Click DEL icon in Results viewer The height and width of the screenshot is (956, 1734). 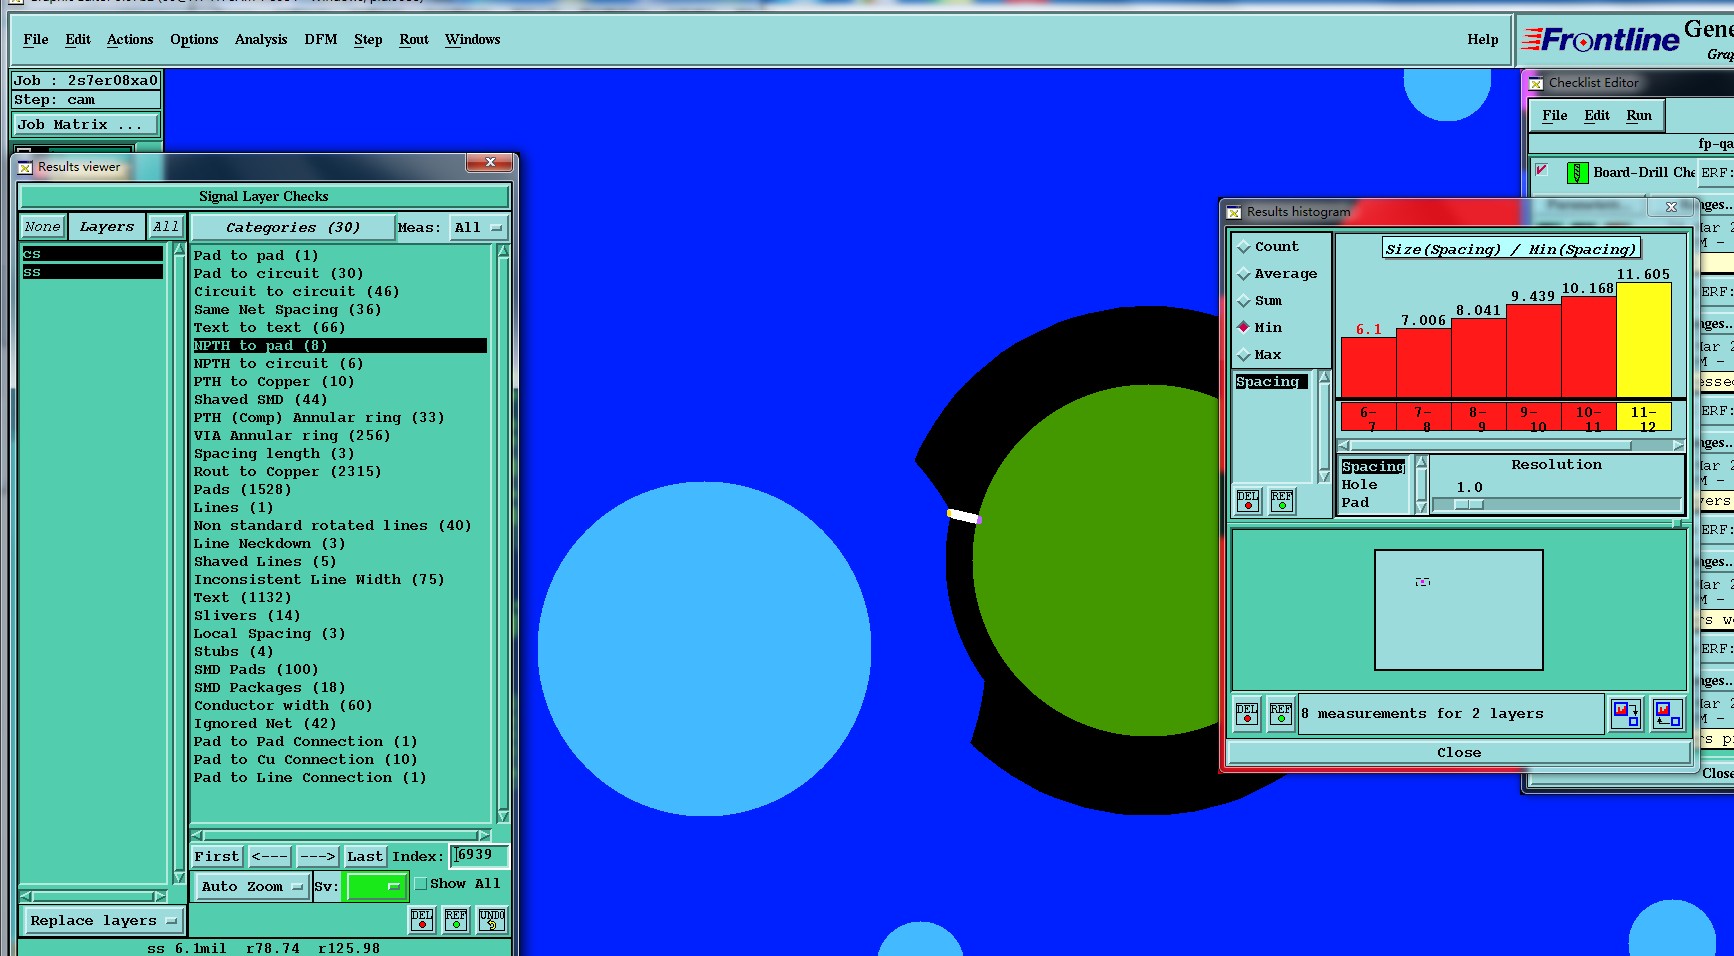click(x=422, y=919)
